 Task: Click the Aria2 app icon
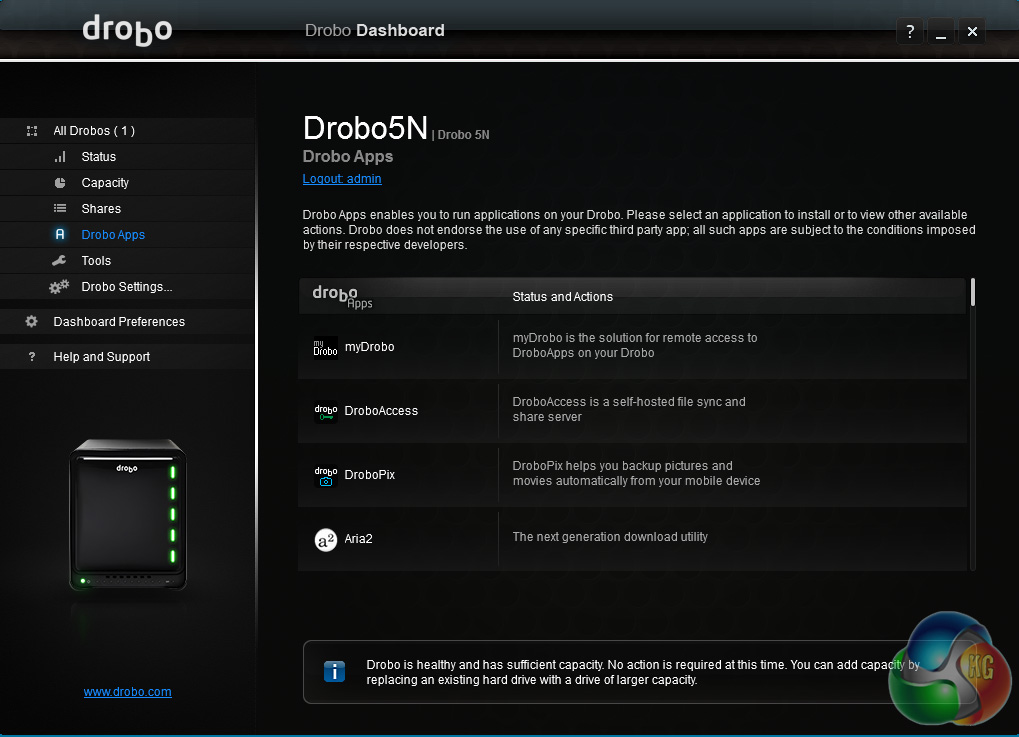tap(326, 539)
